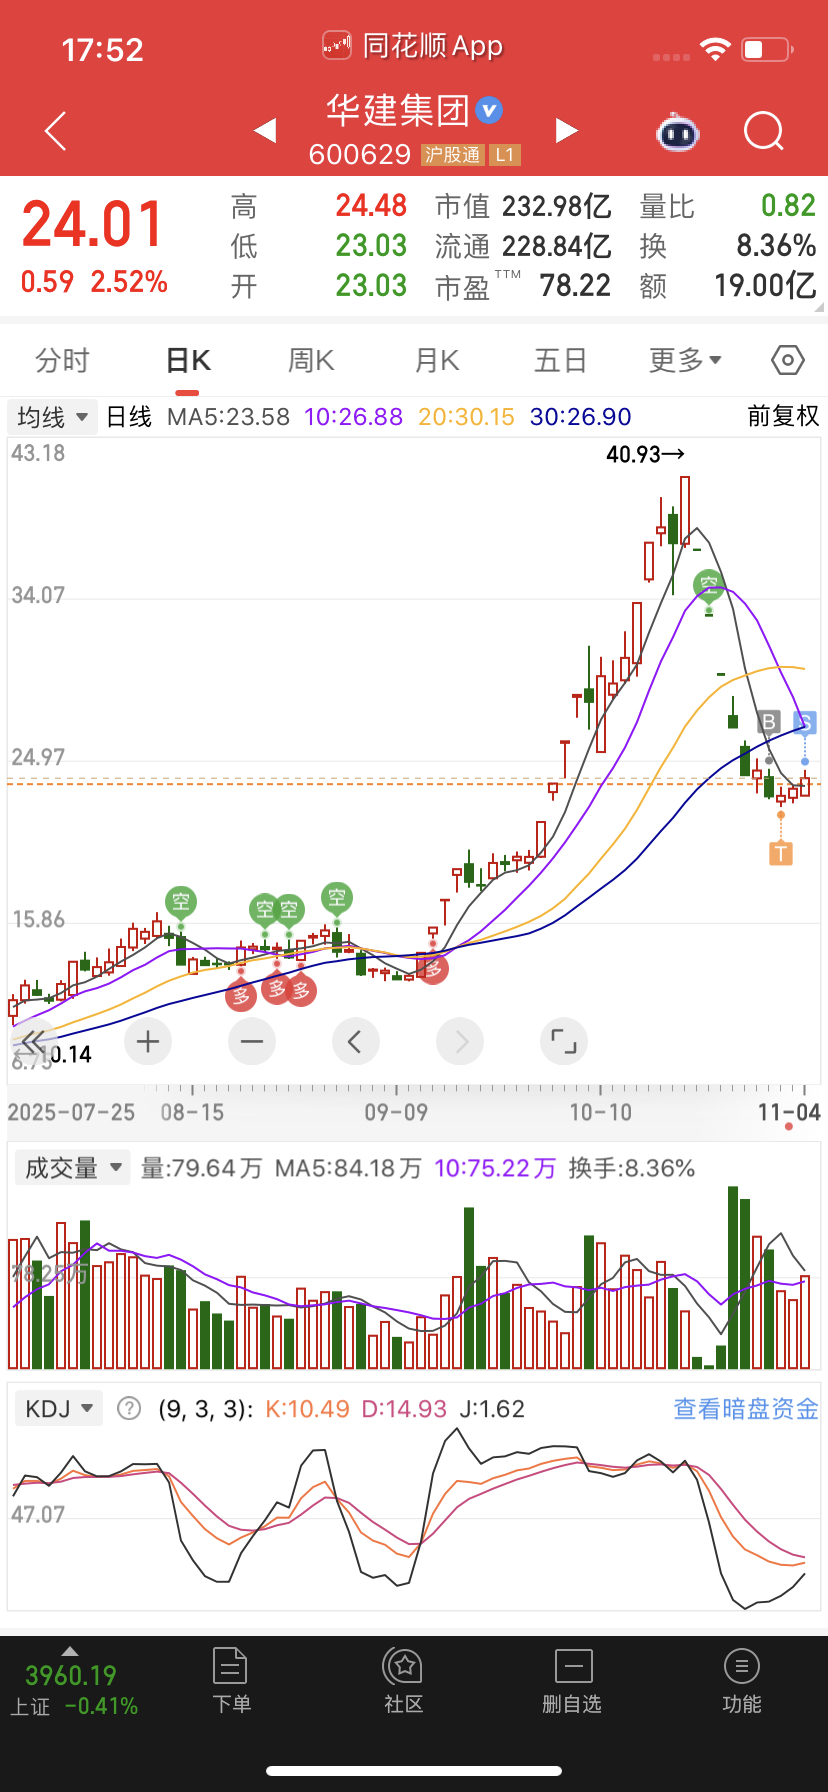
Task: Tap the K:10.49 indicator value
Action: pos(307,1409)
